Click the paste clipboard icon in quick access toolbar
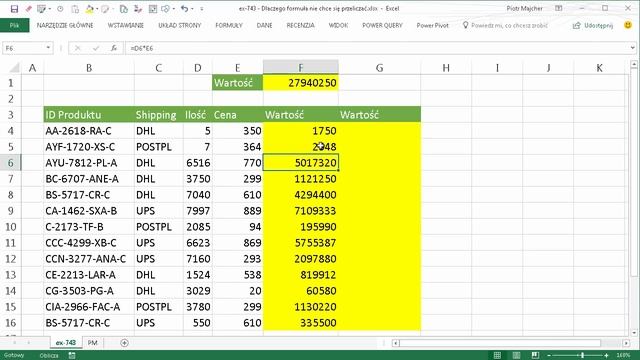Screen dimensions: 640x360 75,9
